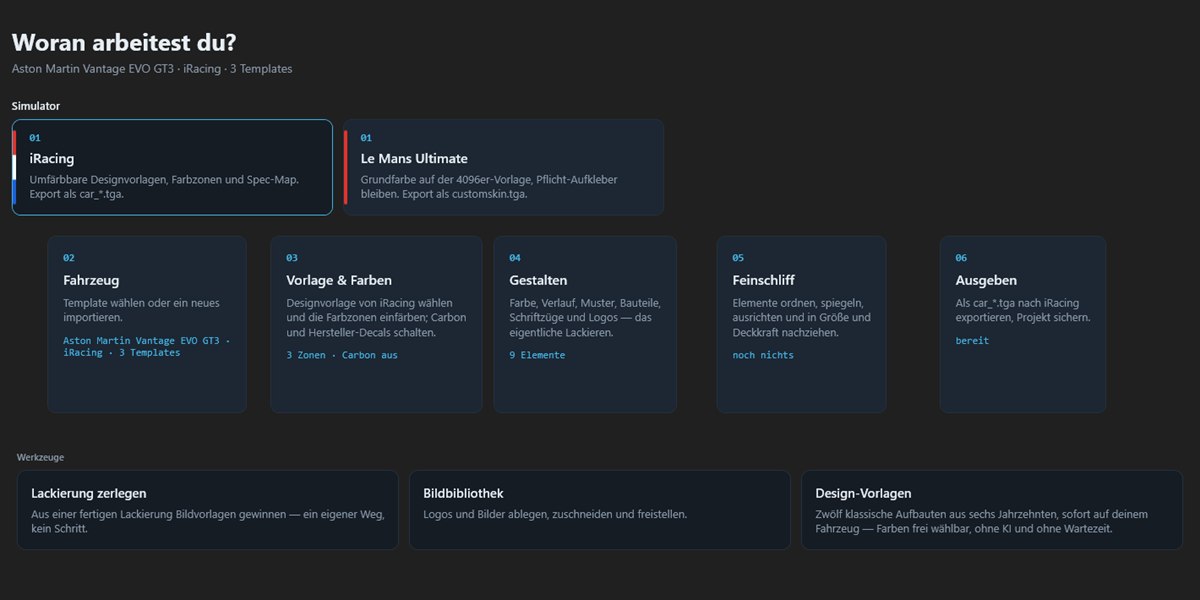
Task: Open the Design-Vorlagen tool
Action: point(992,510)
